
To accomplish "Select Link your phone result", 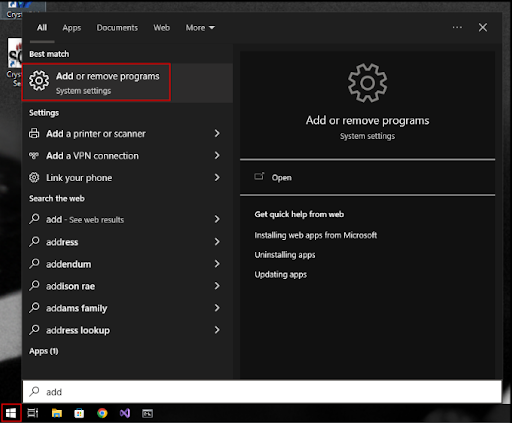I will (x=79, y=178).
